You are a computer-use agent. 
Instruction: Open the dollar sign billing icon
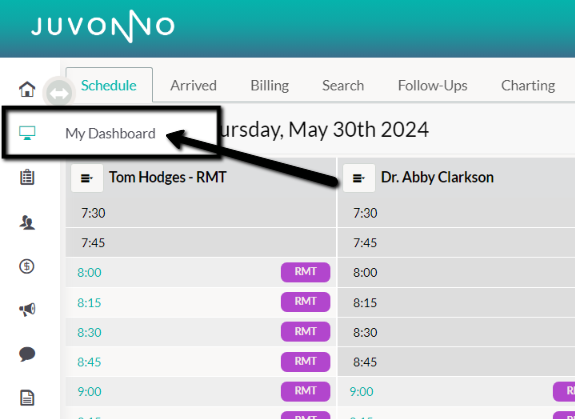pyautogui.click(x=27, y=266)
